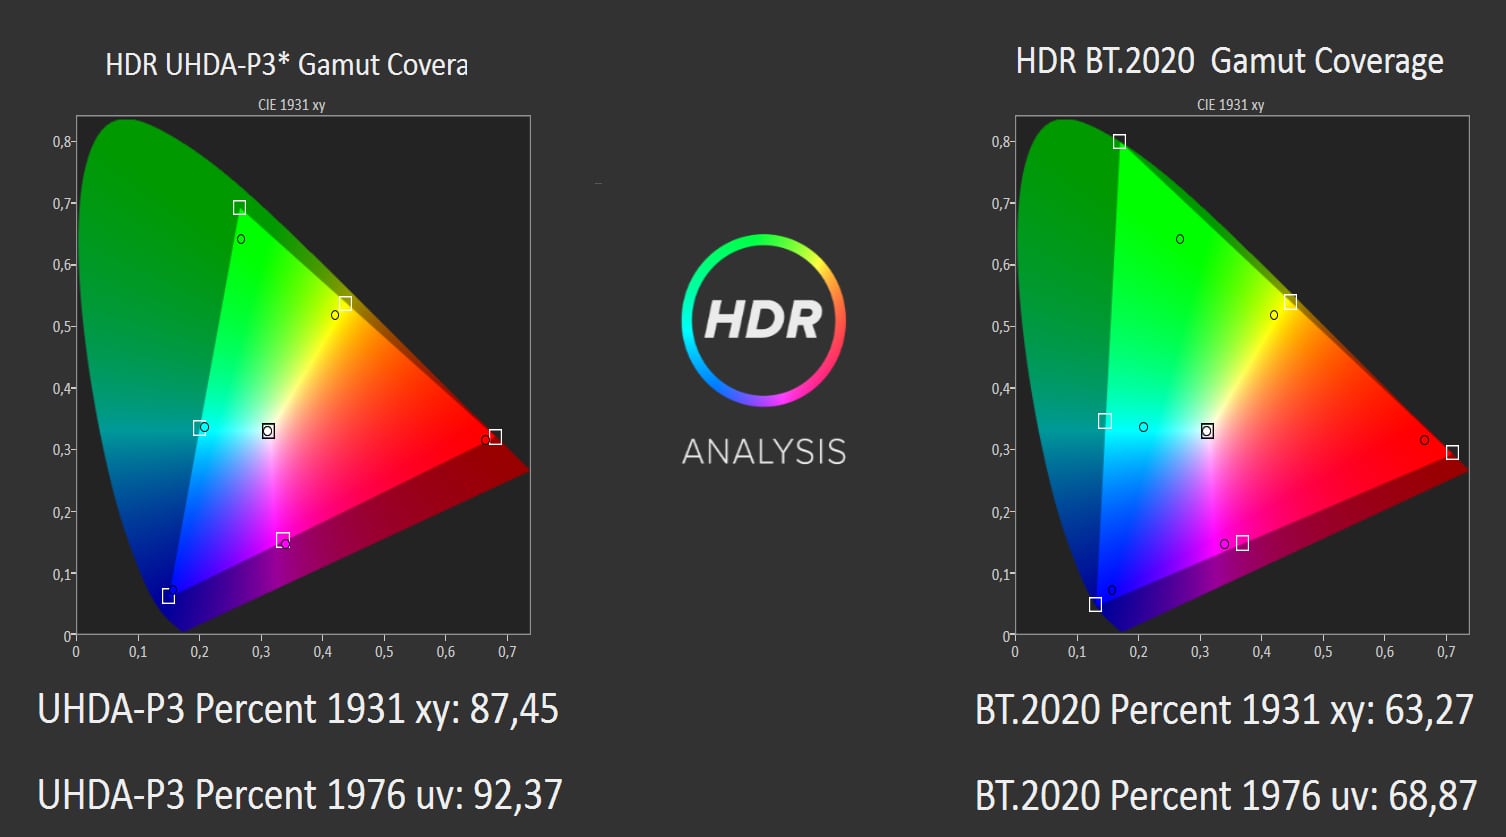Click yellow measured circle in BT.2020 chart

tap(1274, 315)
